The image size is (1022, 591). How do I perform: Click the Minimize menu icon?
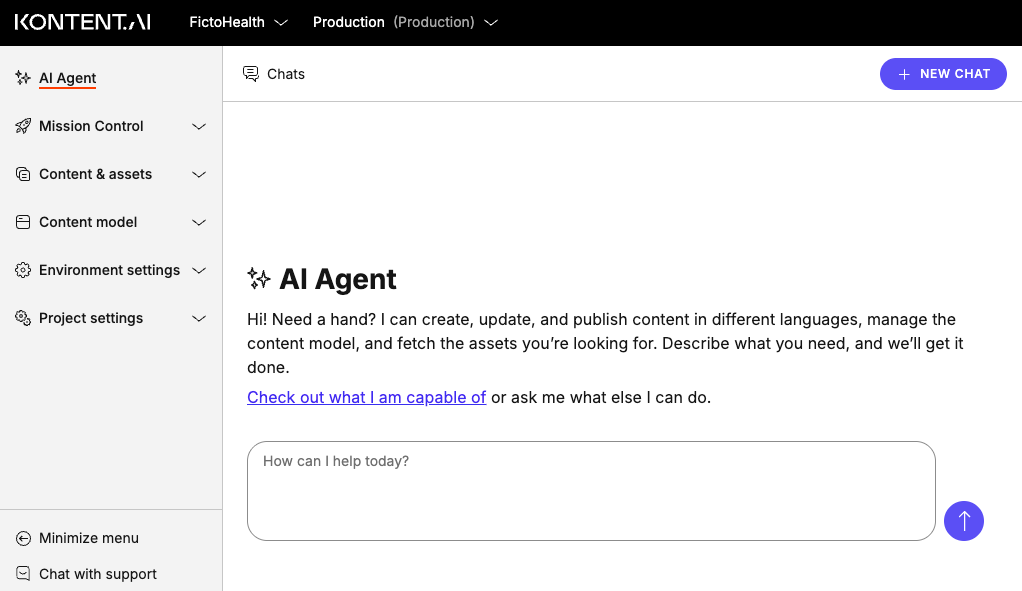pyautogui.click(x=21, y=538)
